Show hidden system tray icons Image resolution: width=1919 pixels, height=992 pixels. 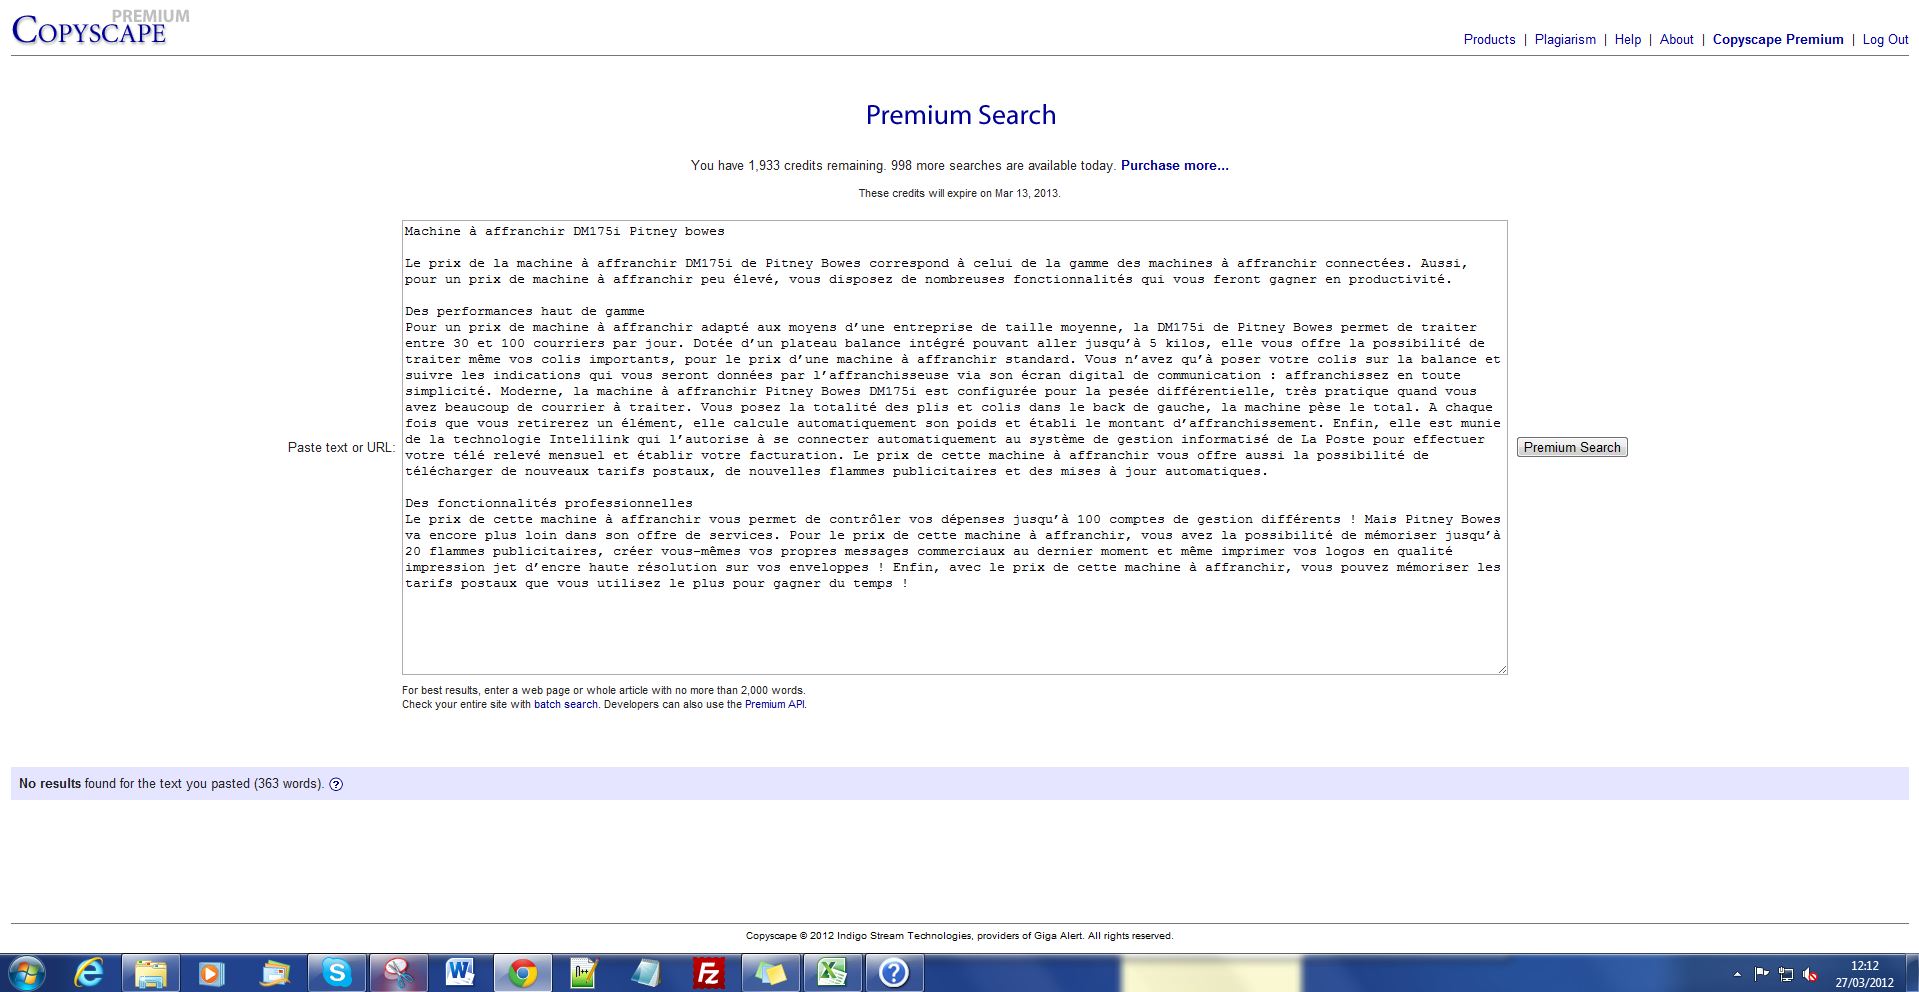tap(1737, 974)
